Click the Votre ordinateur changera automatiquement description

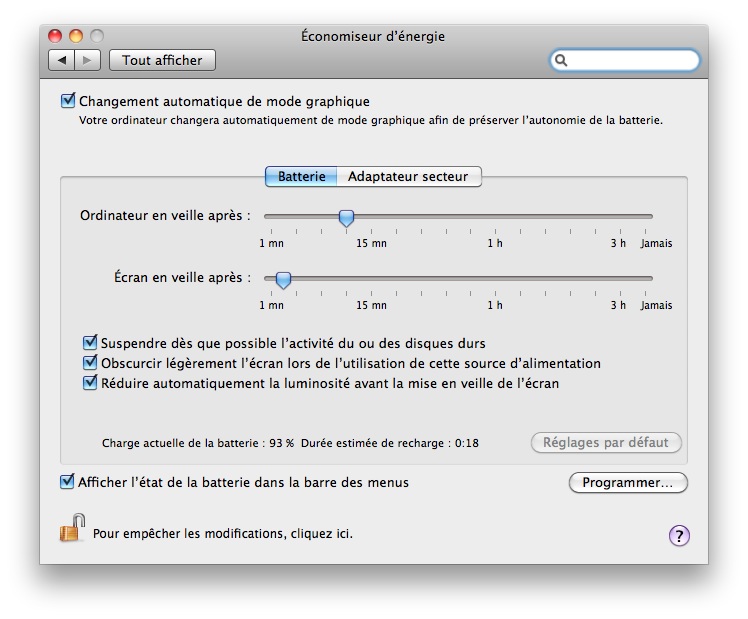(371, 120)
